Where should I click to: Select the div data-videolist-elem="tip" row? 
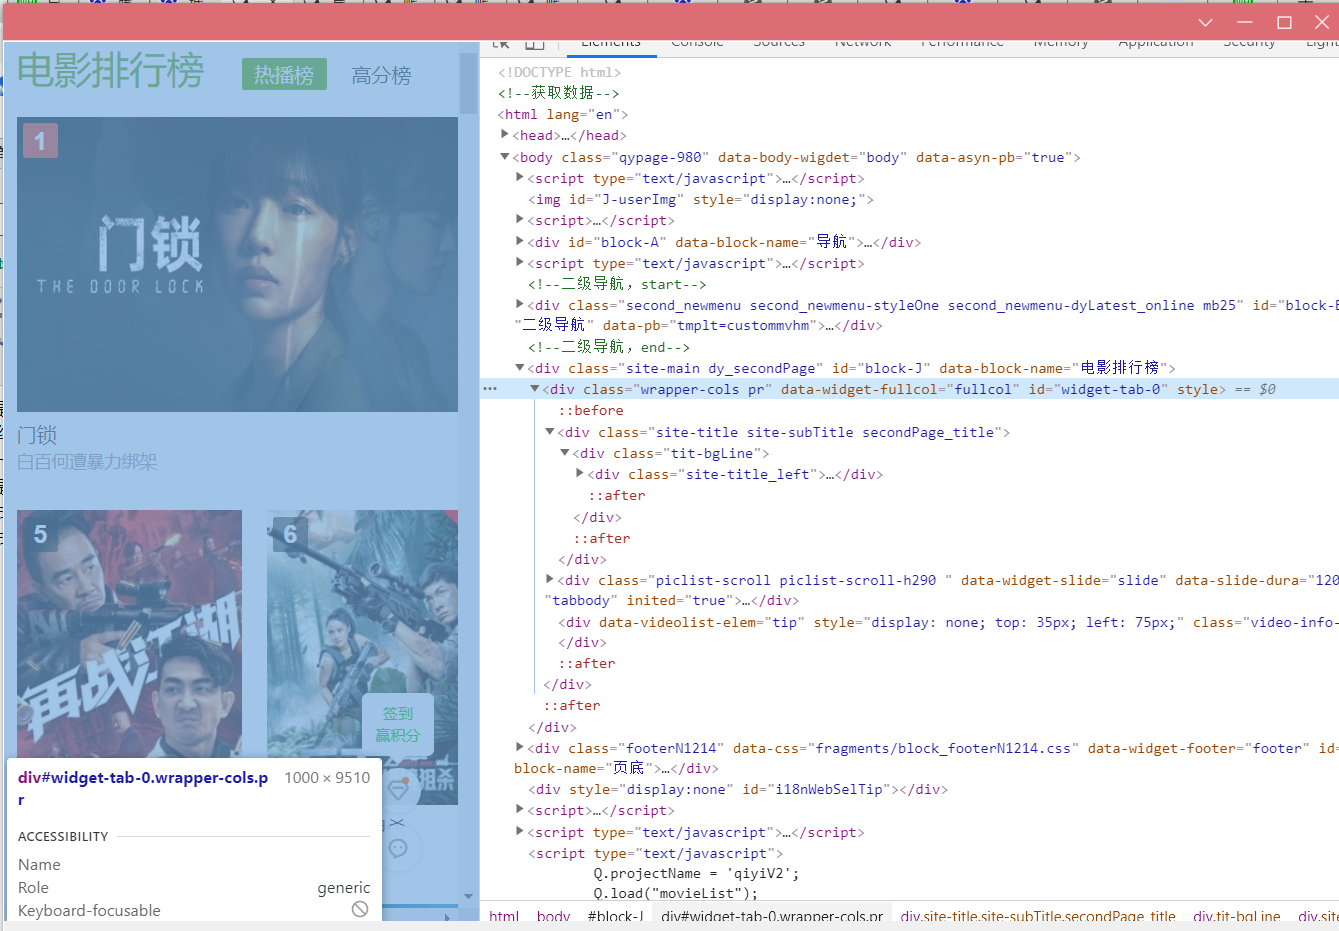click(948, 622)
